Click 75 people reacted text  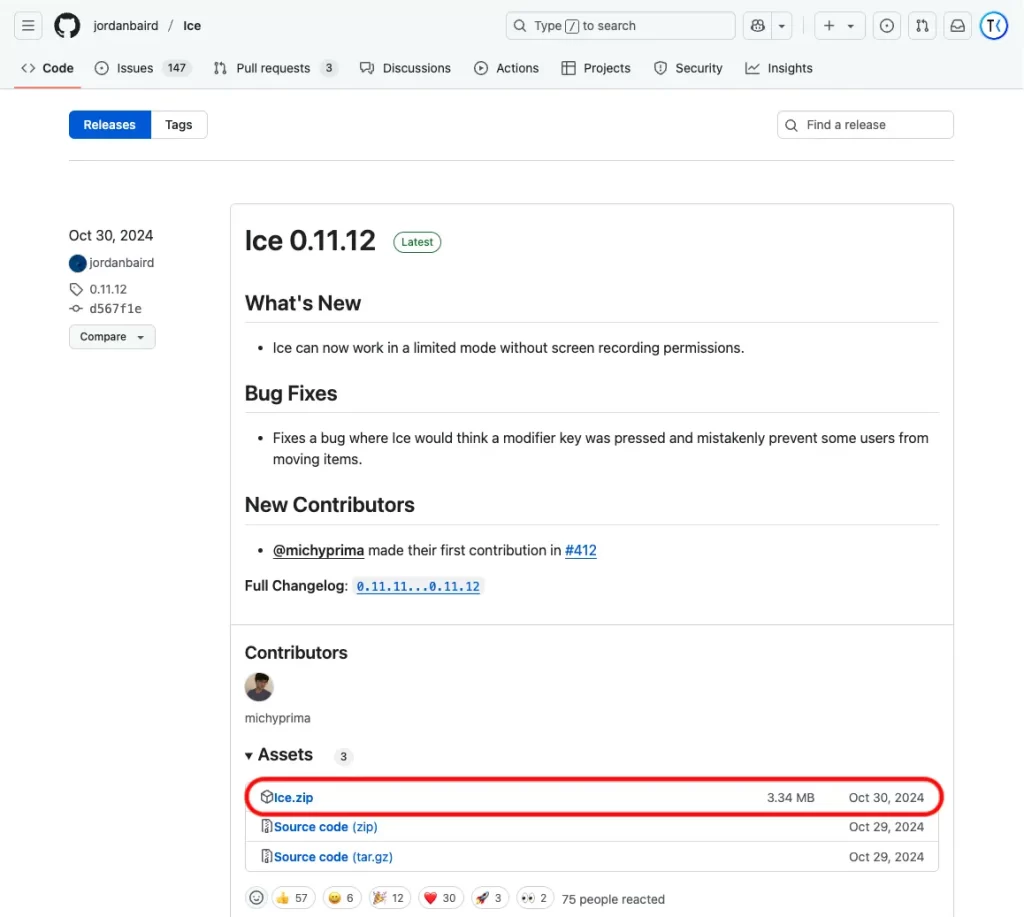point(613,899)
